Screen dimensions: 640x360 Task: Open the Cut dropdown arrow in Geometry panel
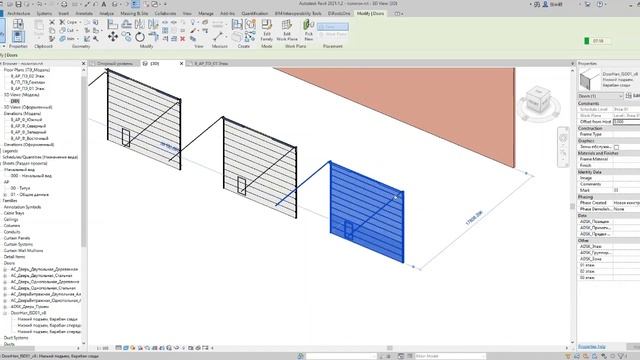pyautogui.click(x=77, y=30)
